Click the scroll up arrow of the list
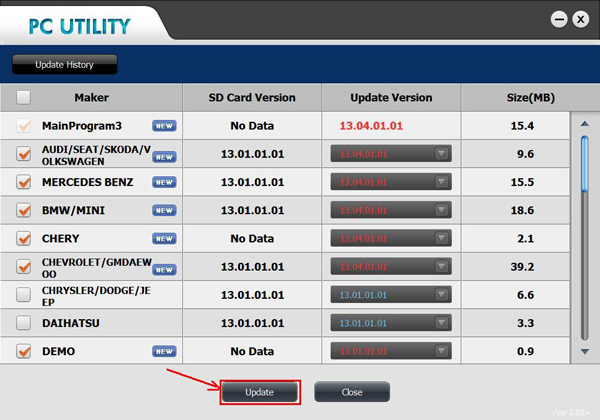This screenshot has height=420, width=600. coord(585,124)
